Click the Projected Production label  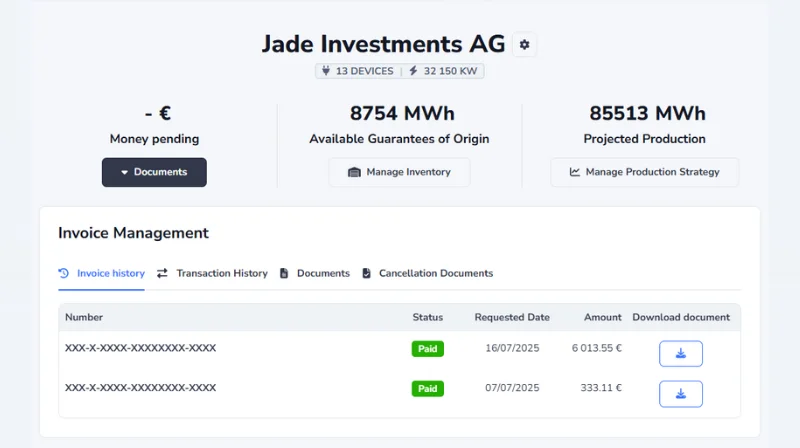644,139
